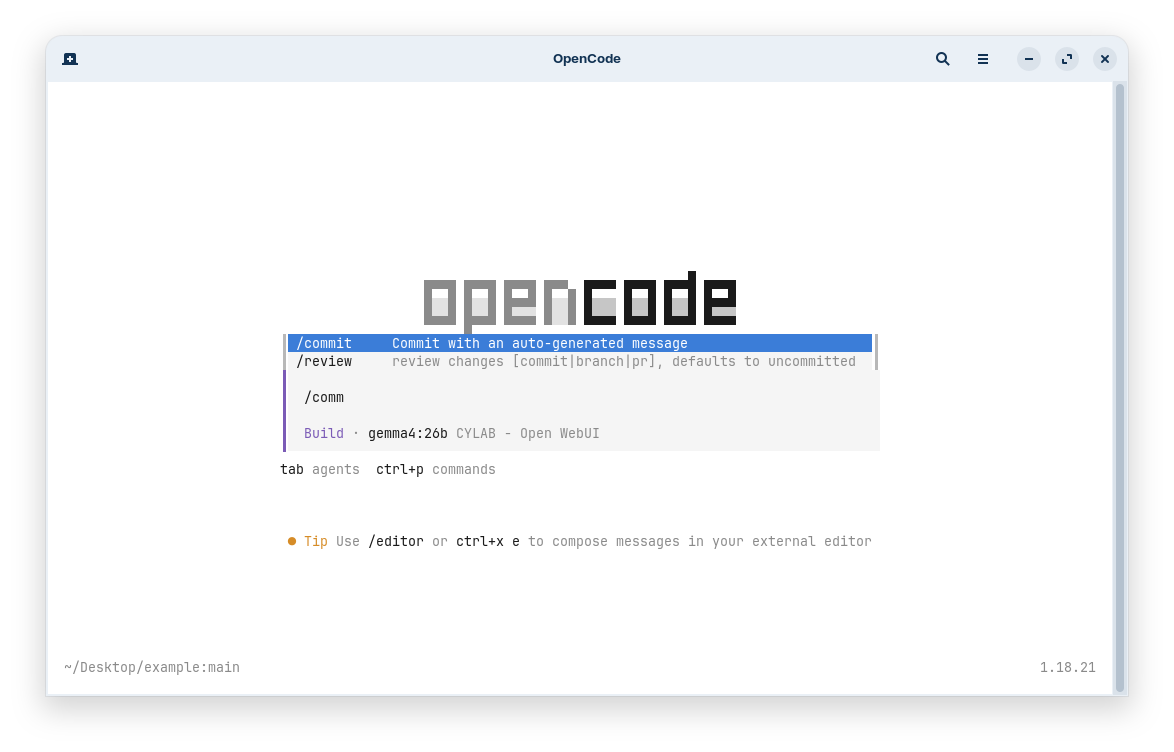Screen dimensions: 1174x752
Task: Click the tab agents hint
Action: (x=320, y=469)
